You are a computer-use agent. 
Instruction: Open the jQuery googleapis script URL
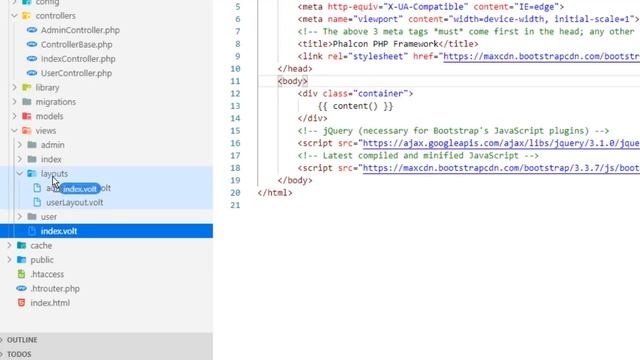(501, 143)
